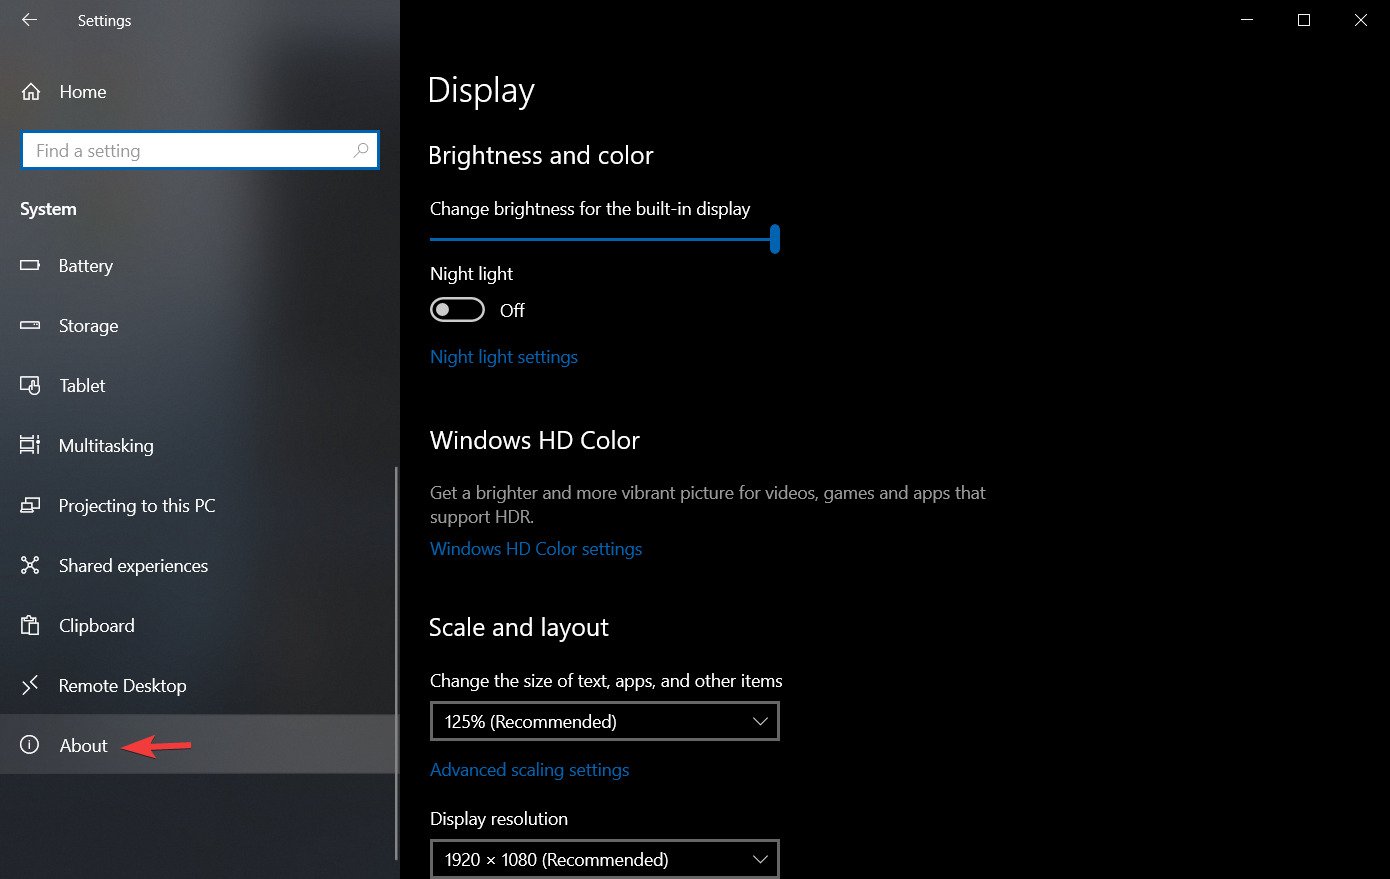
Task: Click the Projecting to this PC icon
Action: coord(30,505)
